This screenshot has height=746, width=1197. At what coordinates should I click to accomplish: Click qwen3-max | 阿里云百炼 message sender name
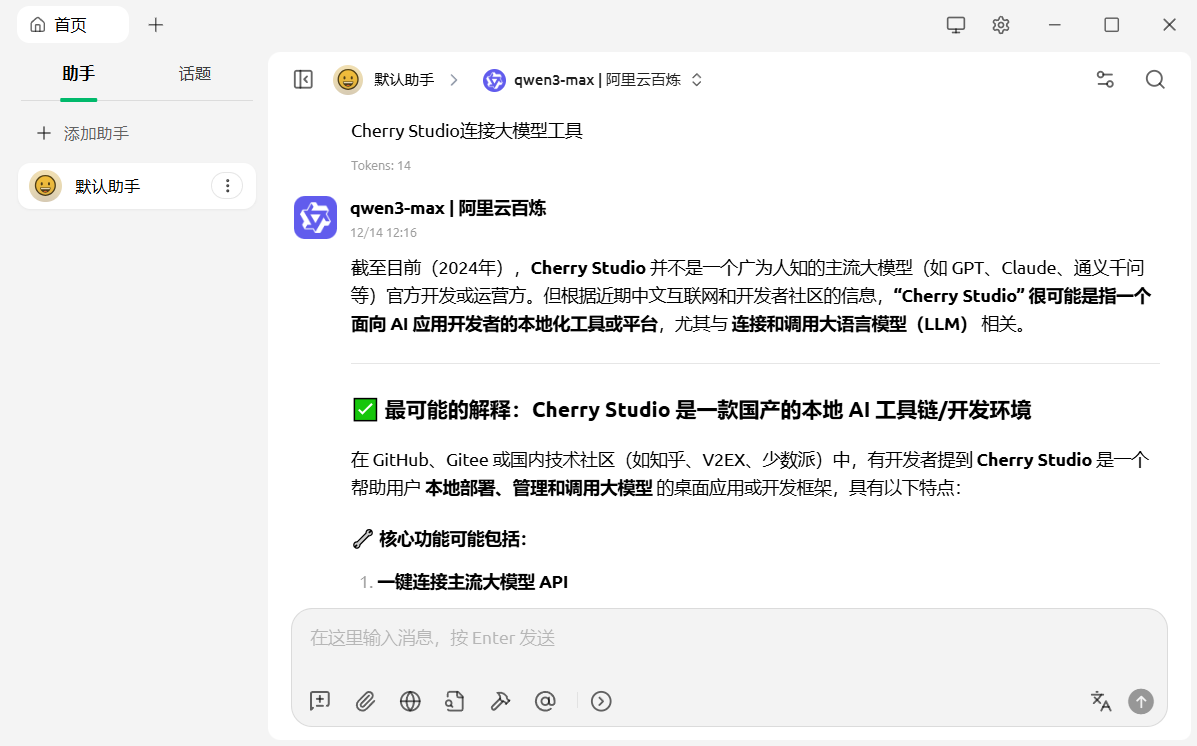click(x=448, y=208)
